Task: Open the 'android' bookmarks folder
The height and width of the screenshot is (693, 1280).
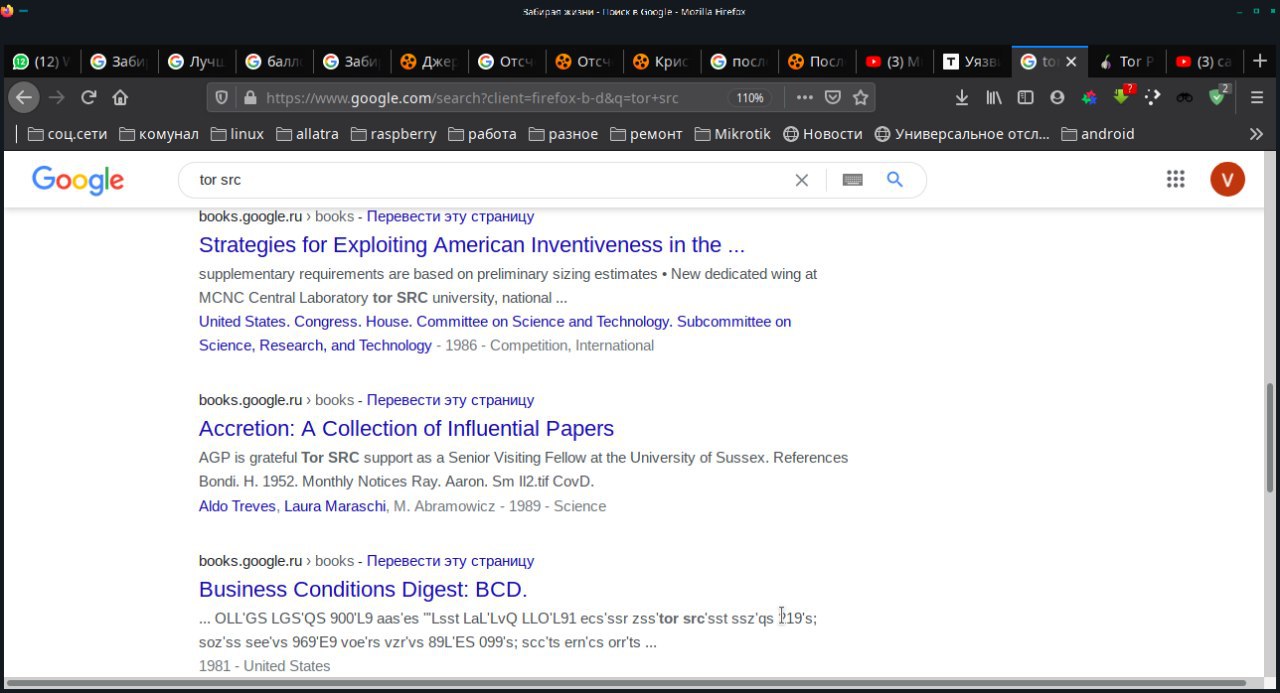Action: [1098, 133]
